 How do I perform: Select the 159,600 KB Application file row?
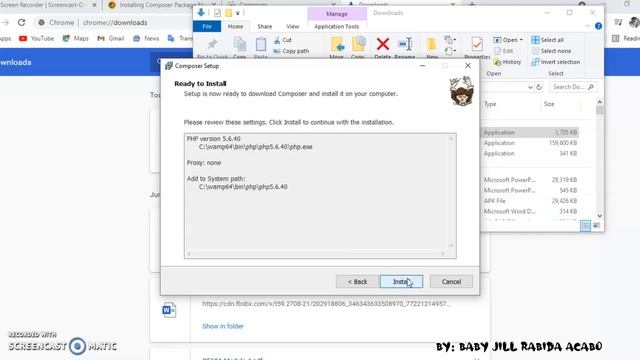(530, 143)
